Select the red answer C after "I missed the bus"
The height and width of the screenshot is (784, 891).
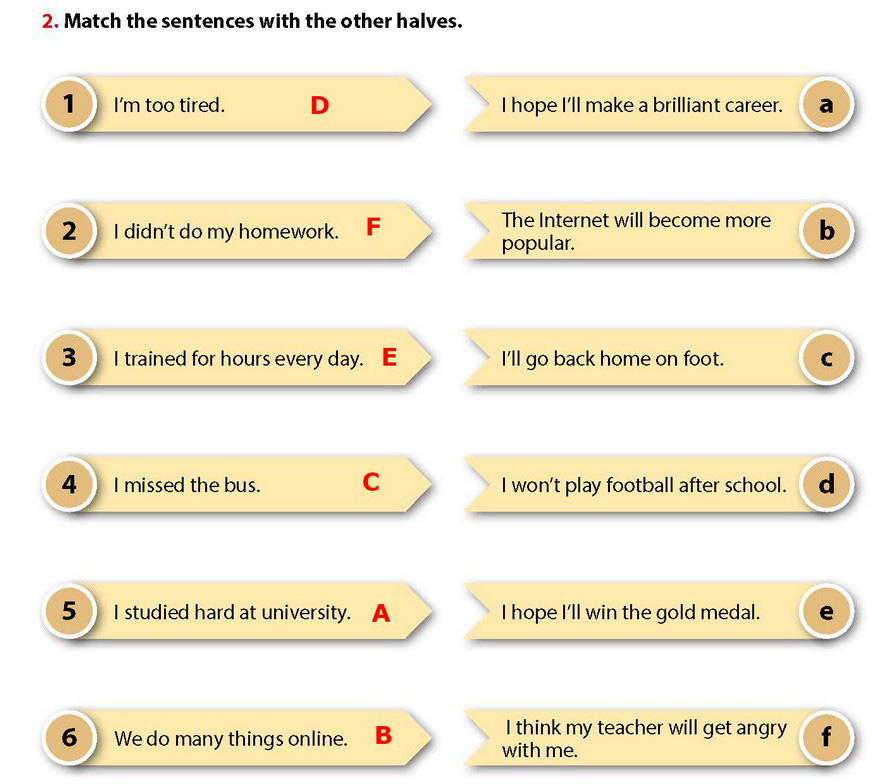click(x=371, y=483)
